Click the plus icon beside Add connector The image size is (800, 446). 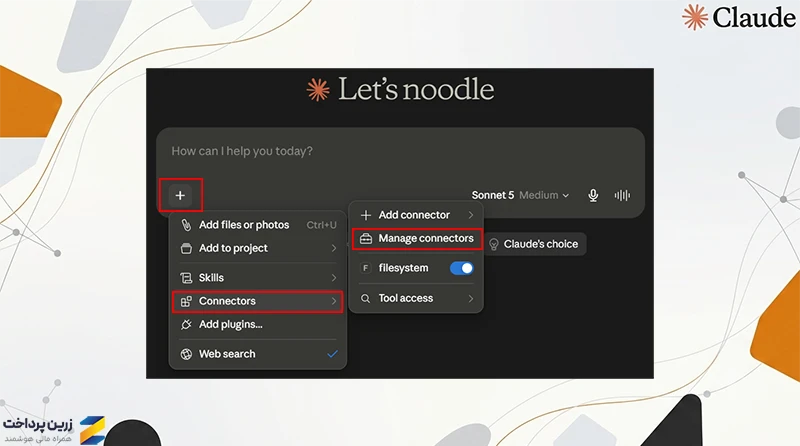click(x=366, y=215)
